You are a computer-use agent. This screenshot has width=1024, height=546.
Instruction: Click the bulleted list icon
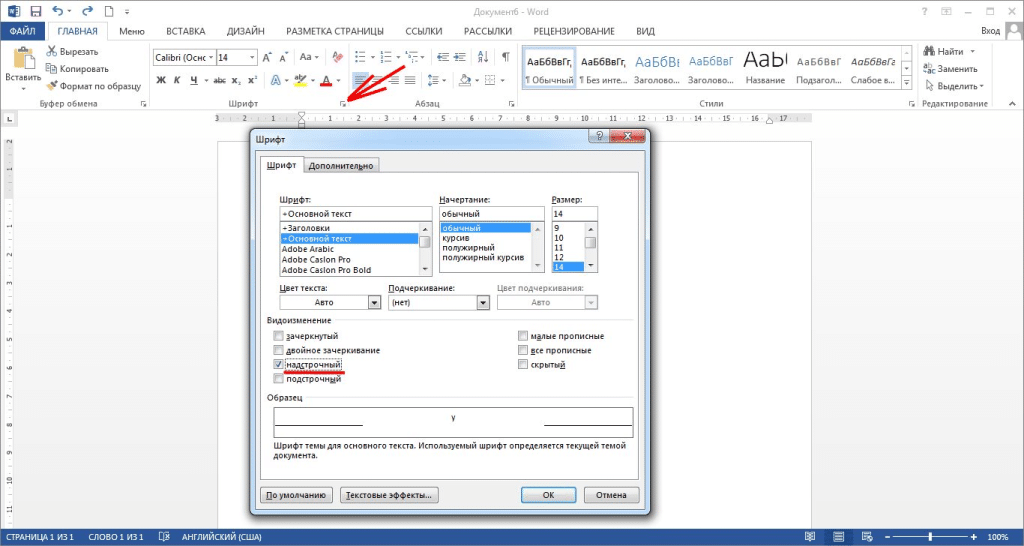pos(360,57)
